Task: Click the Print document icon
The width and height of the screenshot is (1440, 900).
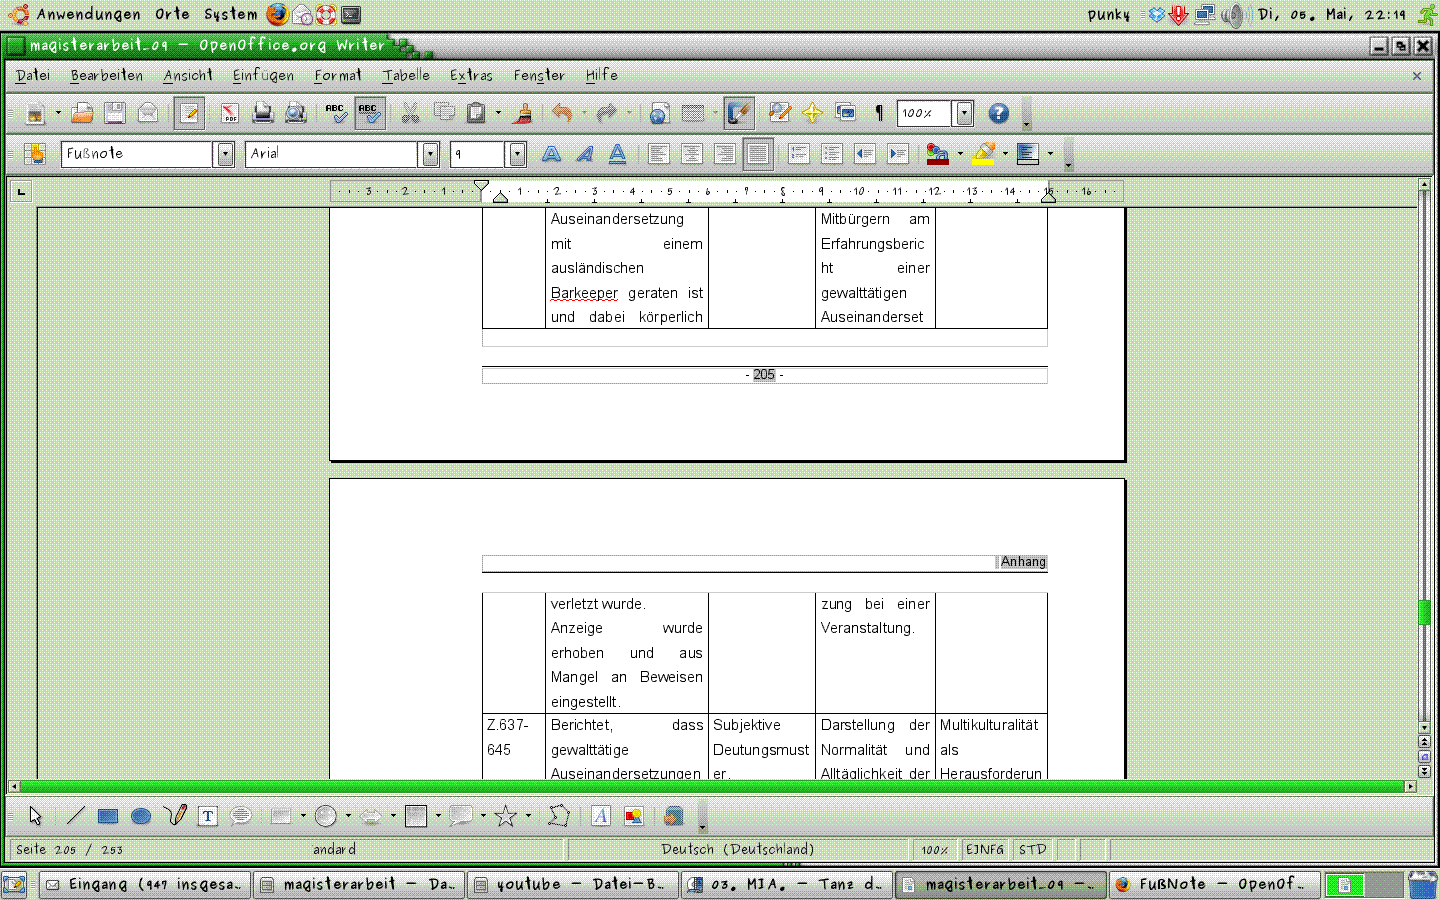Action: click(262, 114)
